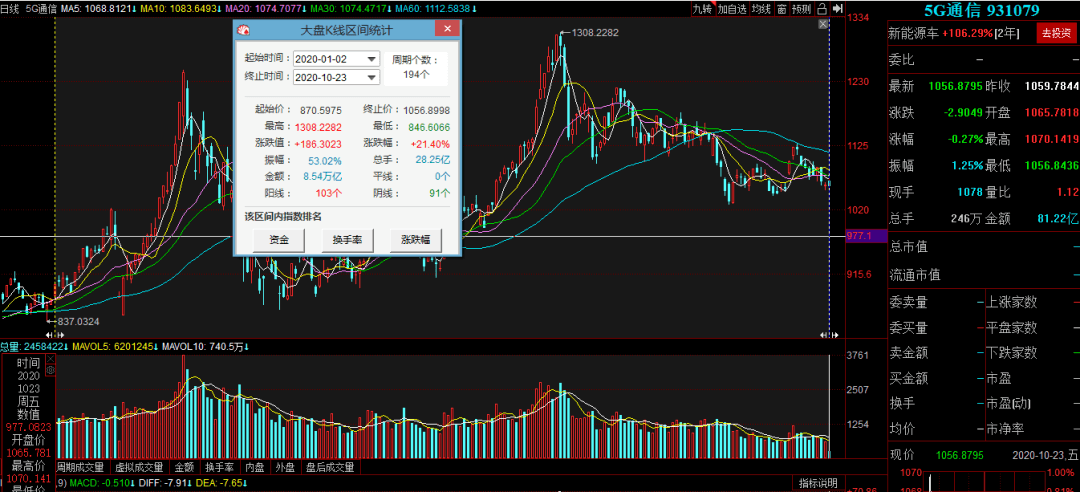Click the 5G通信 931079 title

coord(983,10)
